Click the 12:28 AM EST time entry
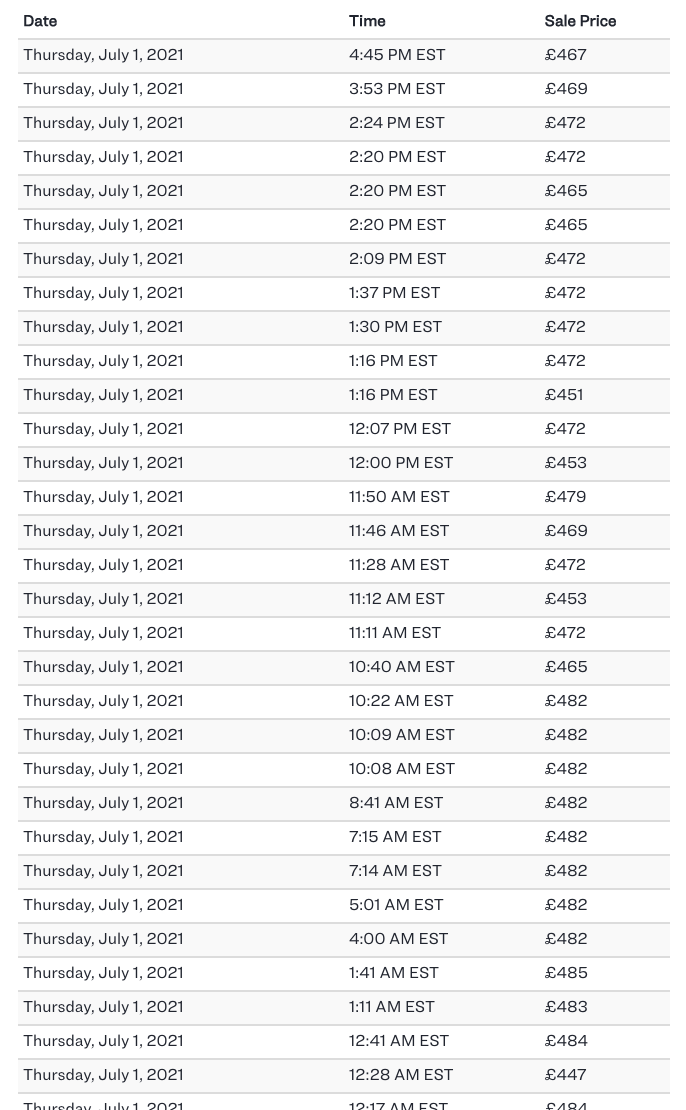This screenshot has width=686, height=1110. [x=401, y=1075]
